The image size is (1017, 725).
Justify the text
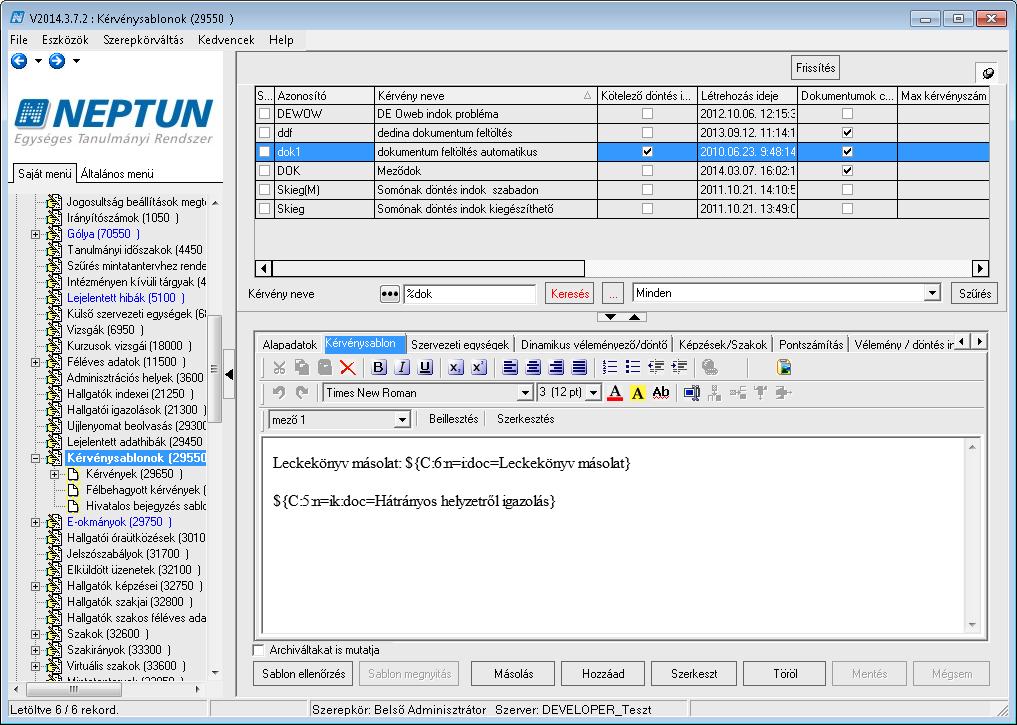tap(579, 368)
